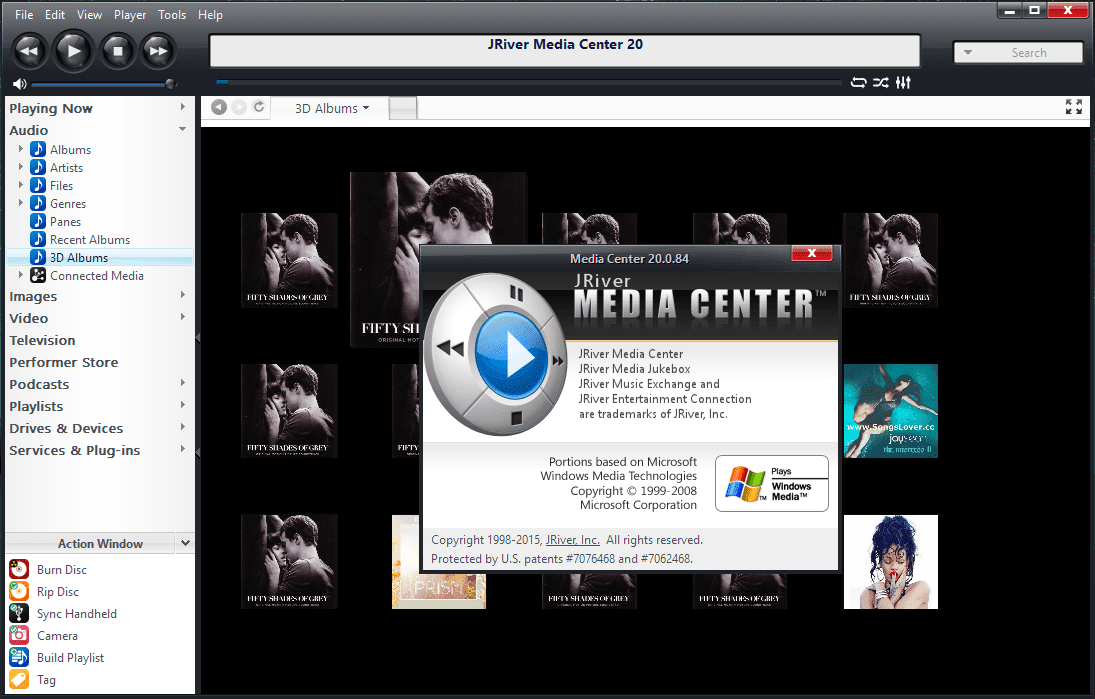1095x699 pixels.
Task: Toggle shuffle mode
Action: [x=881, y=82]
